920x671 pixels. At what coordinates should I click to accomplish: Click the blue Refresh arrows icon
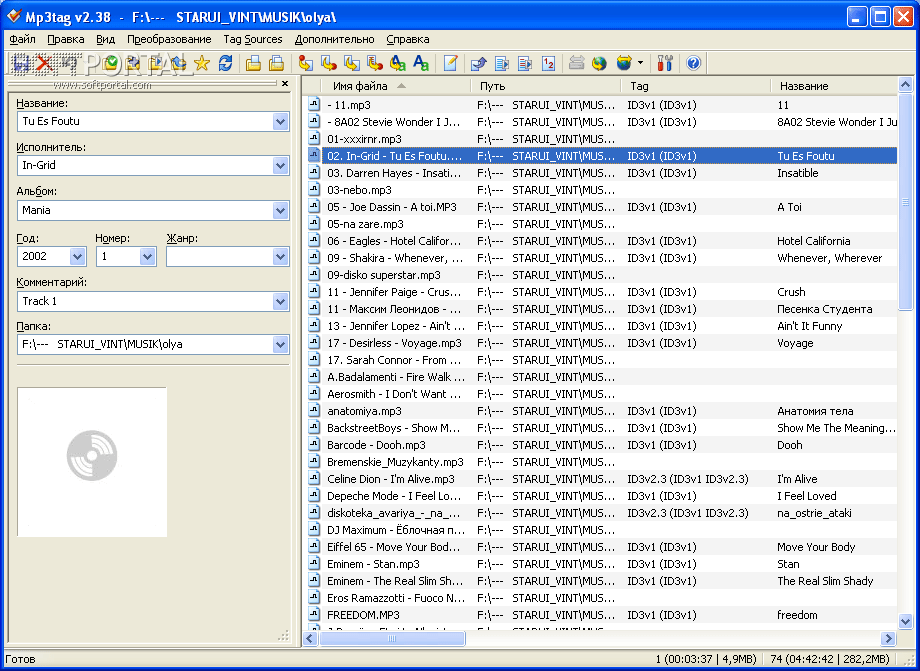coord(225,63)
